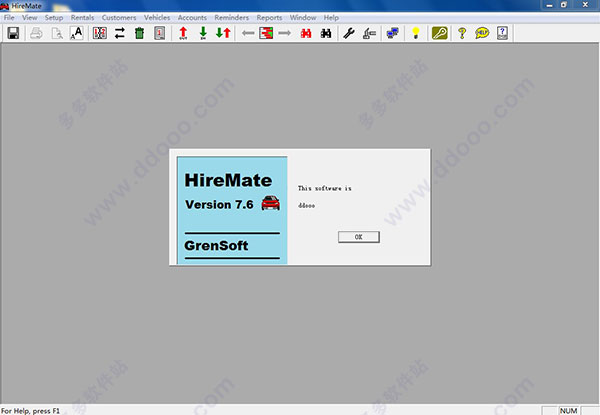Open the Rentals menu
Screen dimensions: 600x415
82,18
